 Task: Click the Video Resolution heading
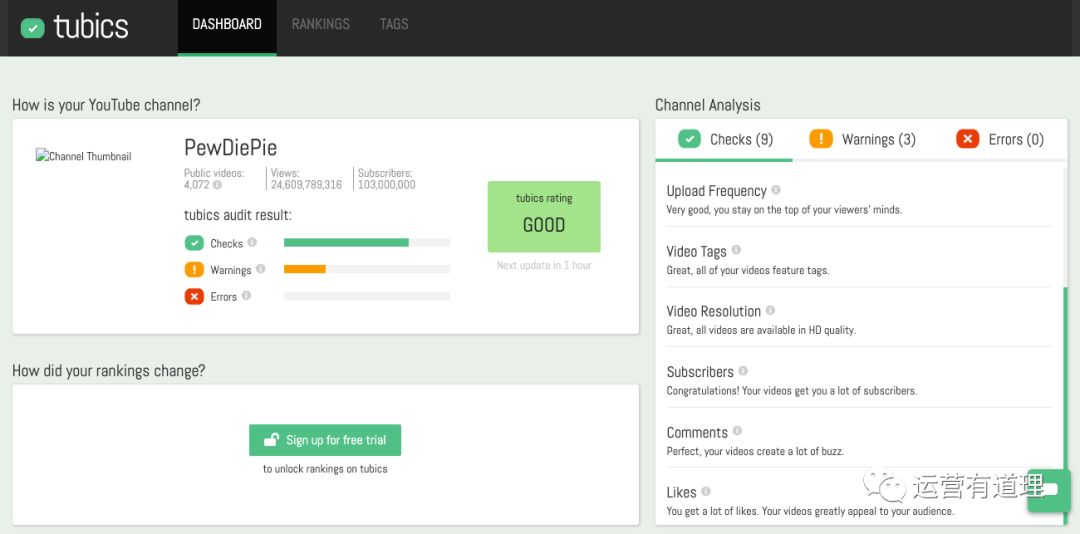pos(714,311)
